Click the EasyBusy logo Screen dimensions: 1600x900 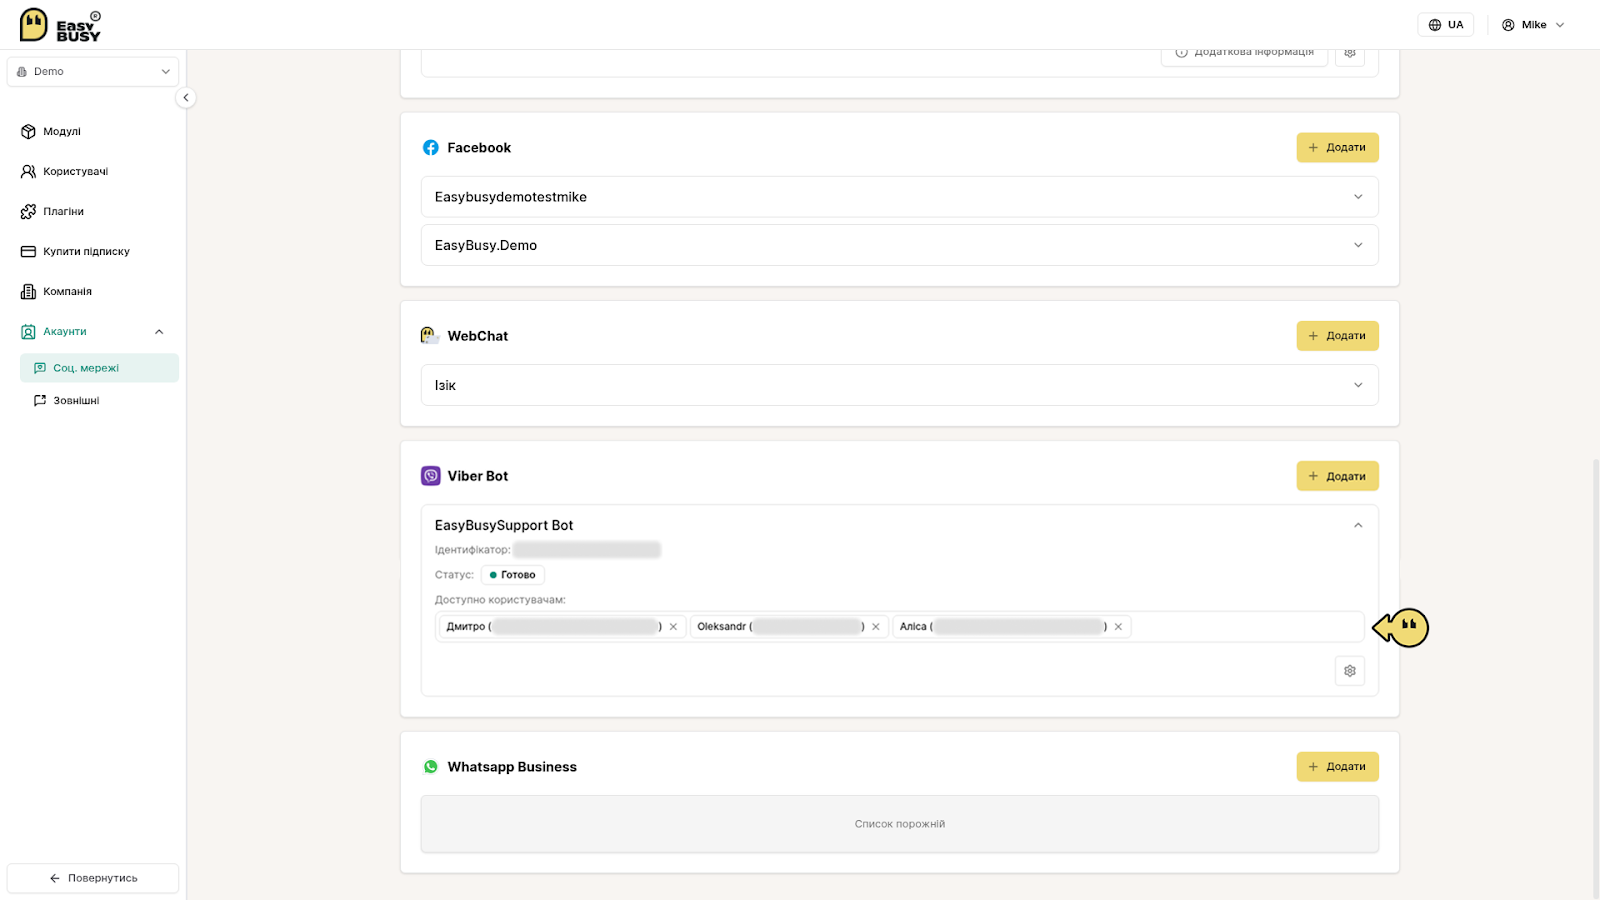click(x=60, y=25)
